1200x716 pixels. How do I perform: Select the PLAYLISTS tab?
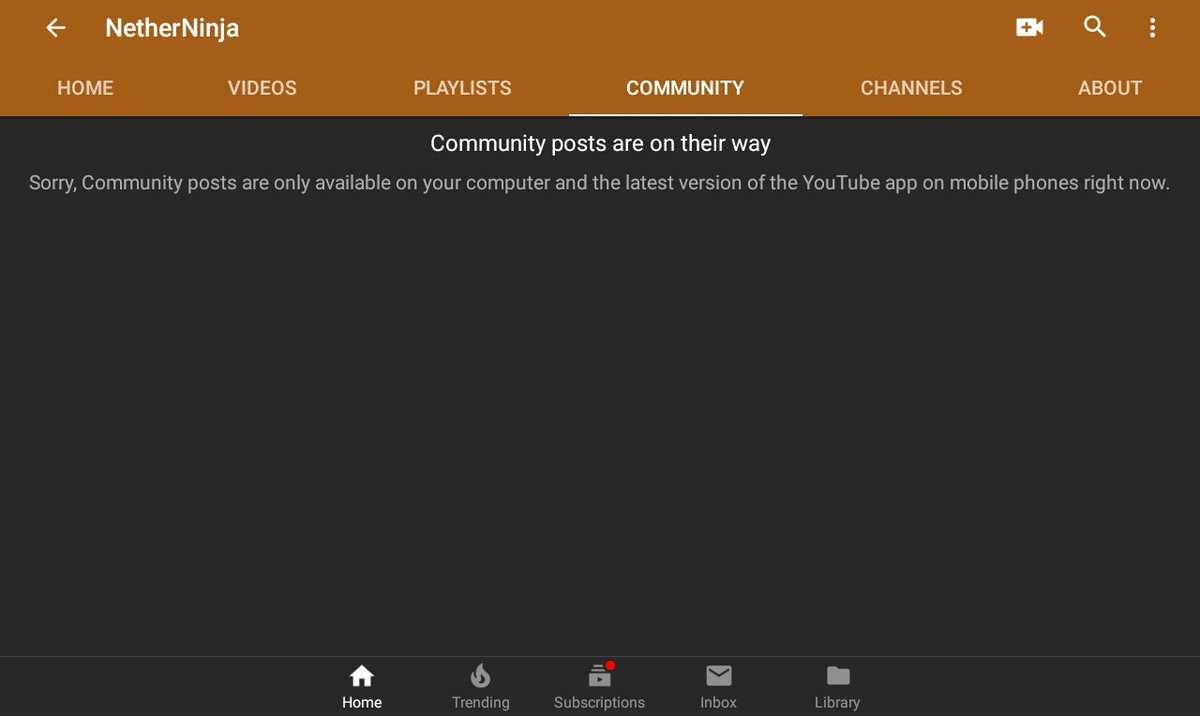click(x=462, y=88)
